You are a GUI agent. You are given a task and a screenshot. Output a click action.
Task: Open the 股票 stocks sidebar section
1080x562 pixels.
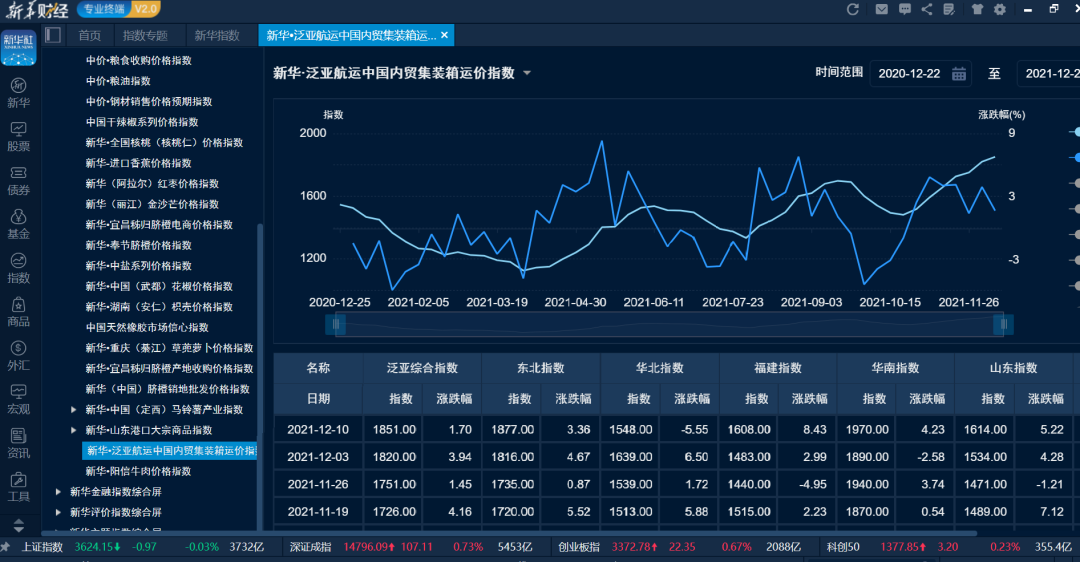pos(19,137)
